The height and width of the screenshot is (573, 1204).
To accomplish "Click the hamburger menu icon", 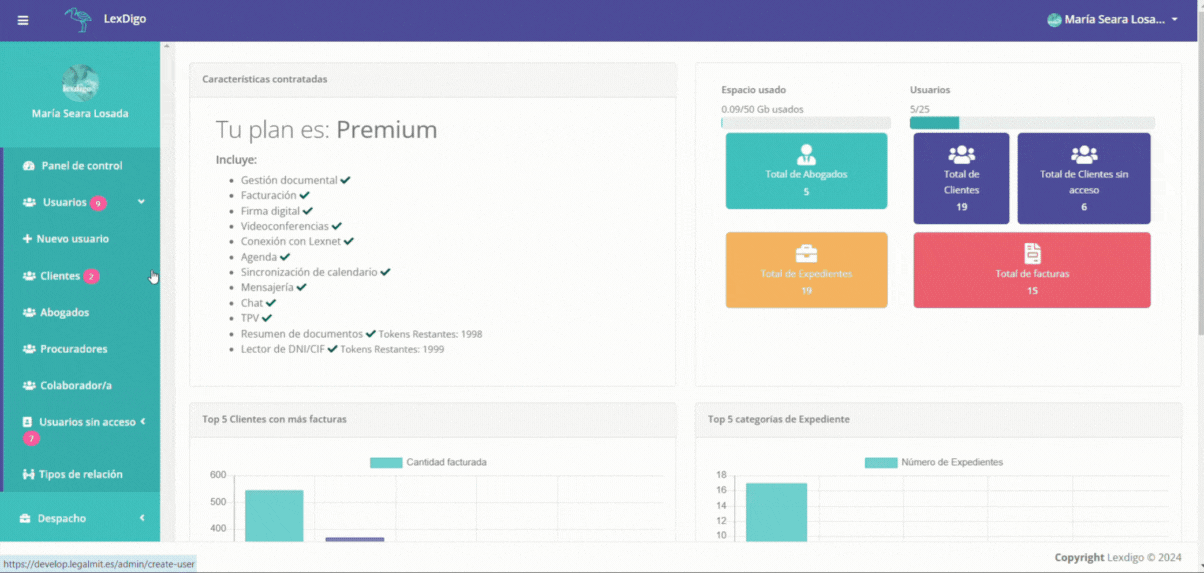I will point(23,20).
